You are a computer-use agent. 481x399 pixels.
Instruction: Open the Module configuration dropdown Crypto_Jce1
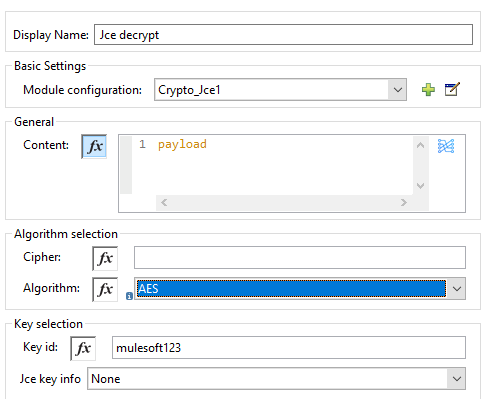point(280,90)
